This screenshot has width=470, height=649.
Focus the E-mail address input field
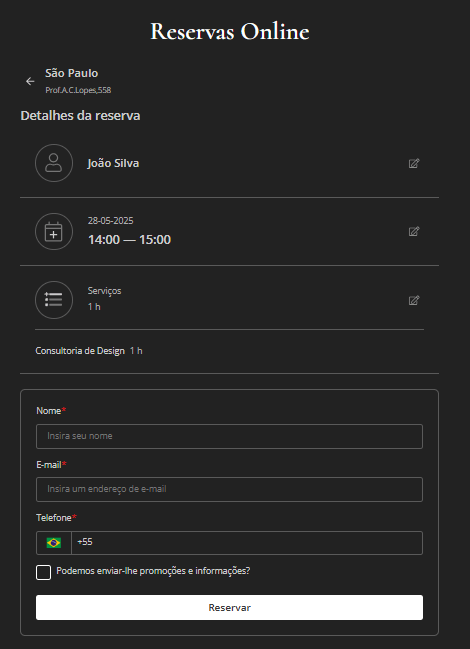click(x=229, y=489)
